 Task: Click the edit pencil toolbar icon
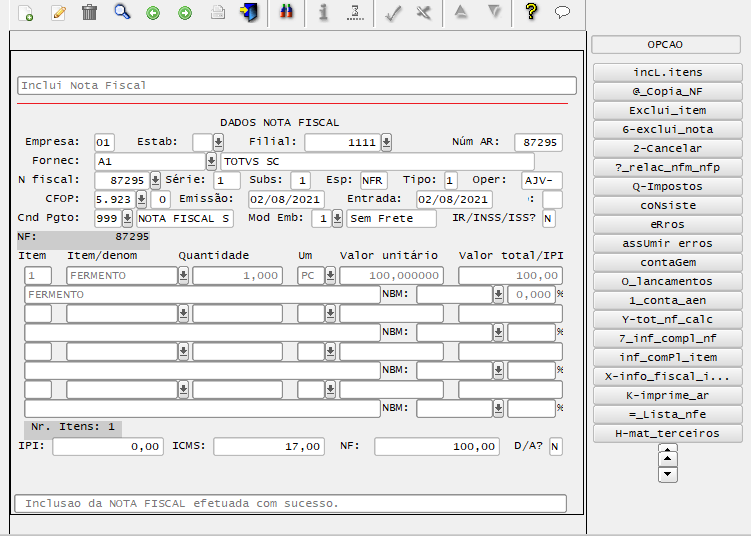[58, 12]
